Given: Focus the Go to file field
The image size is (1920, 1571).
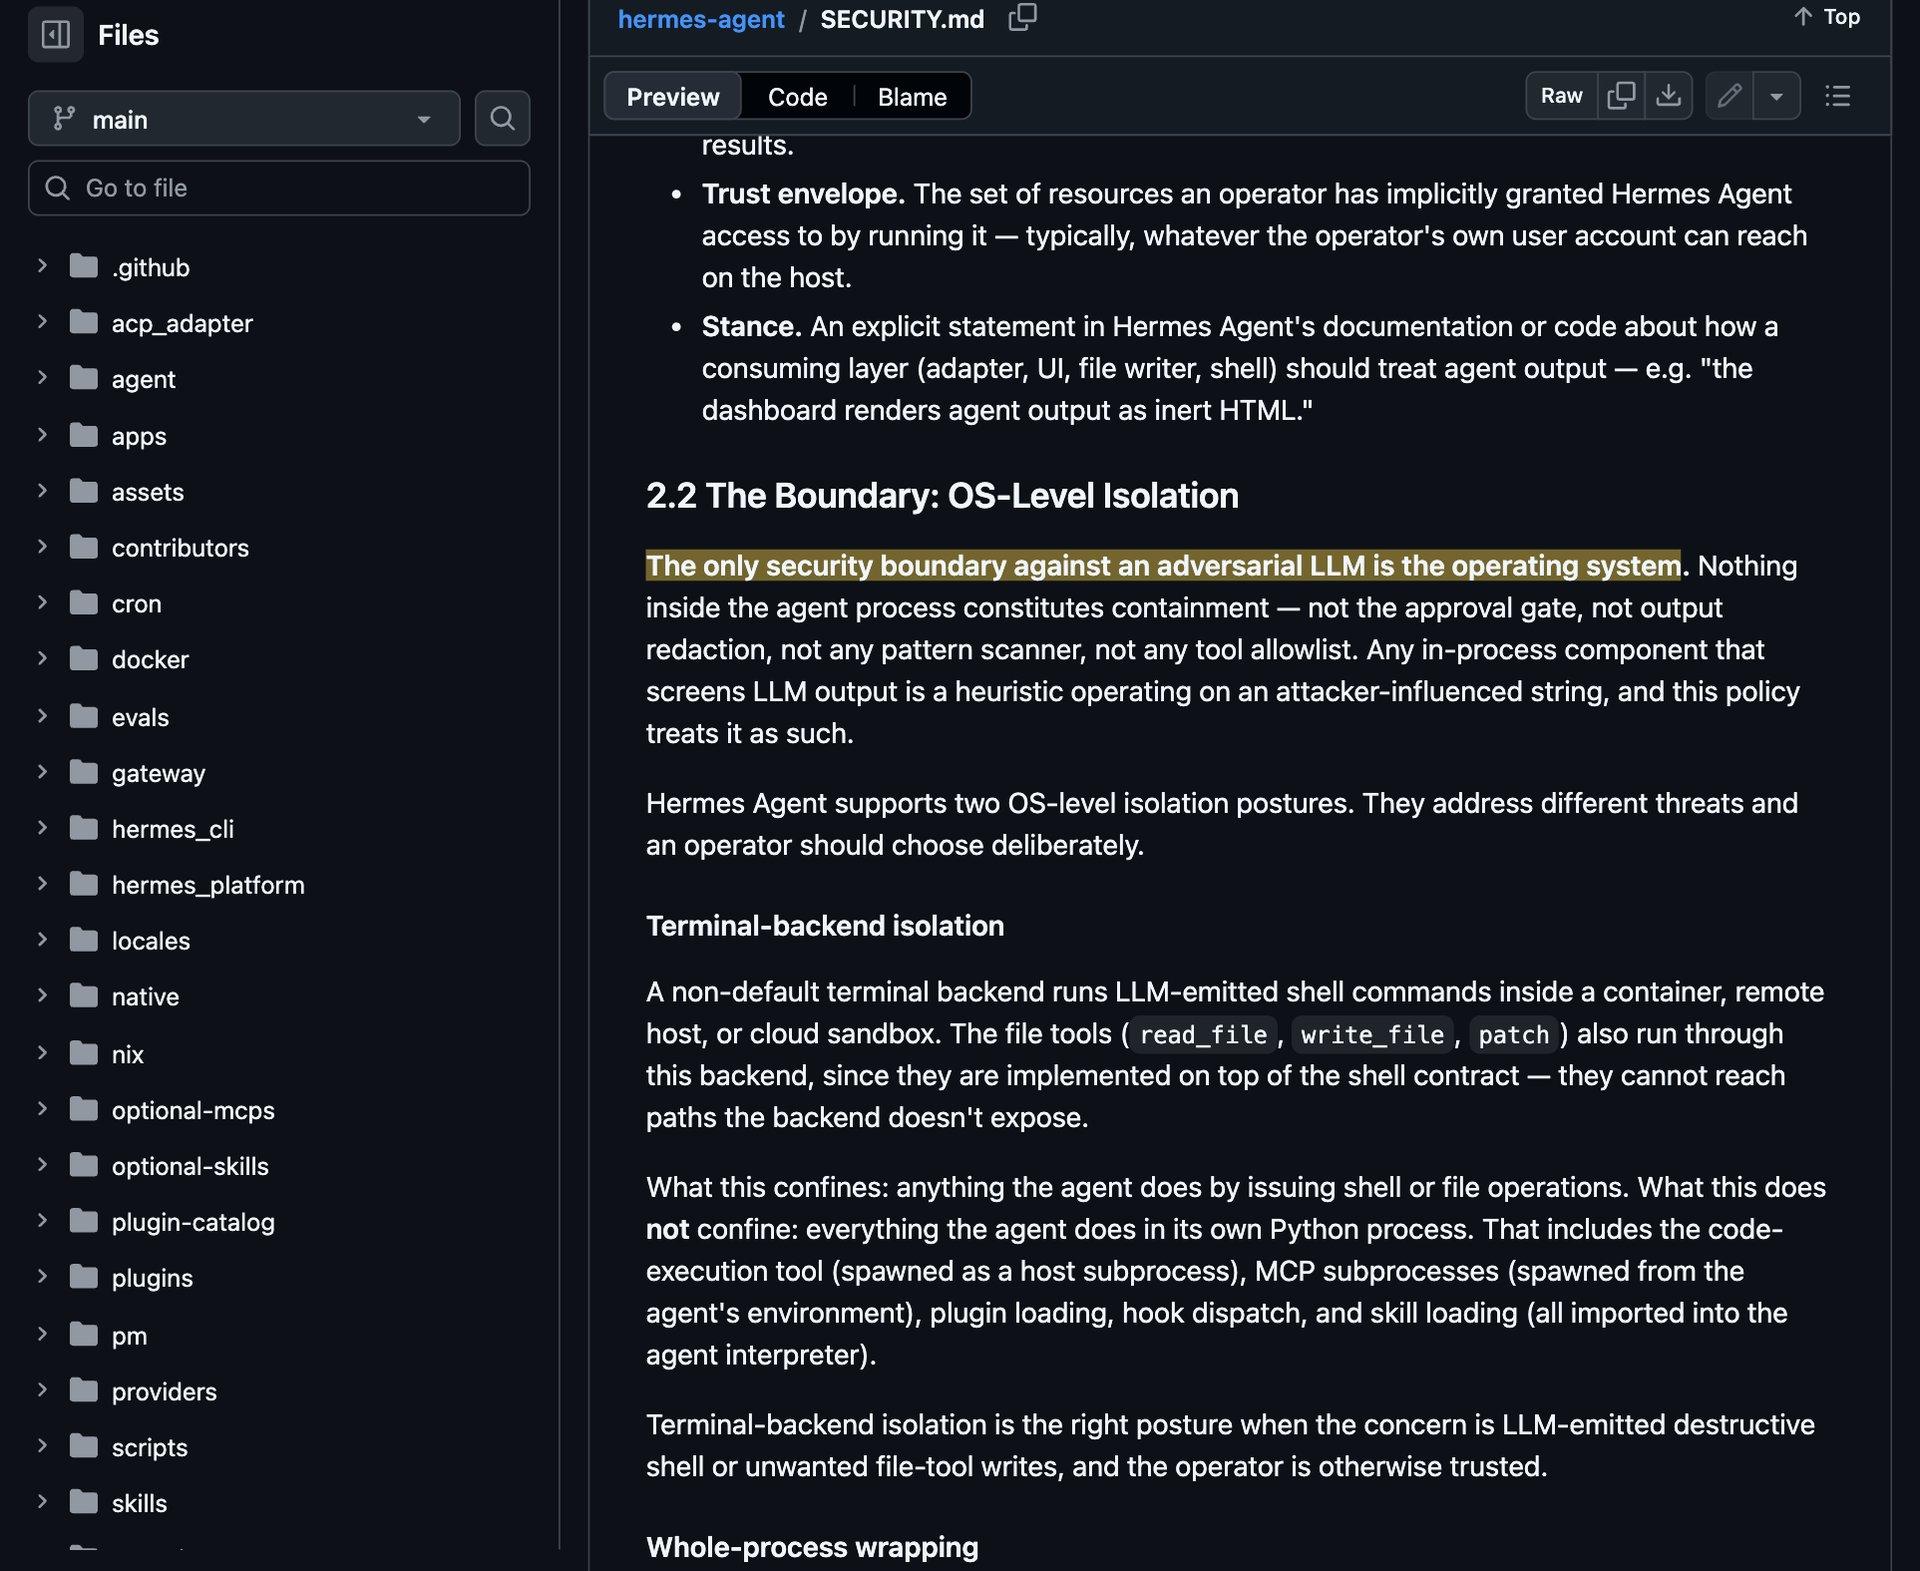Looking at the screenshot, I should (x=279, y=188).
